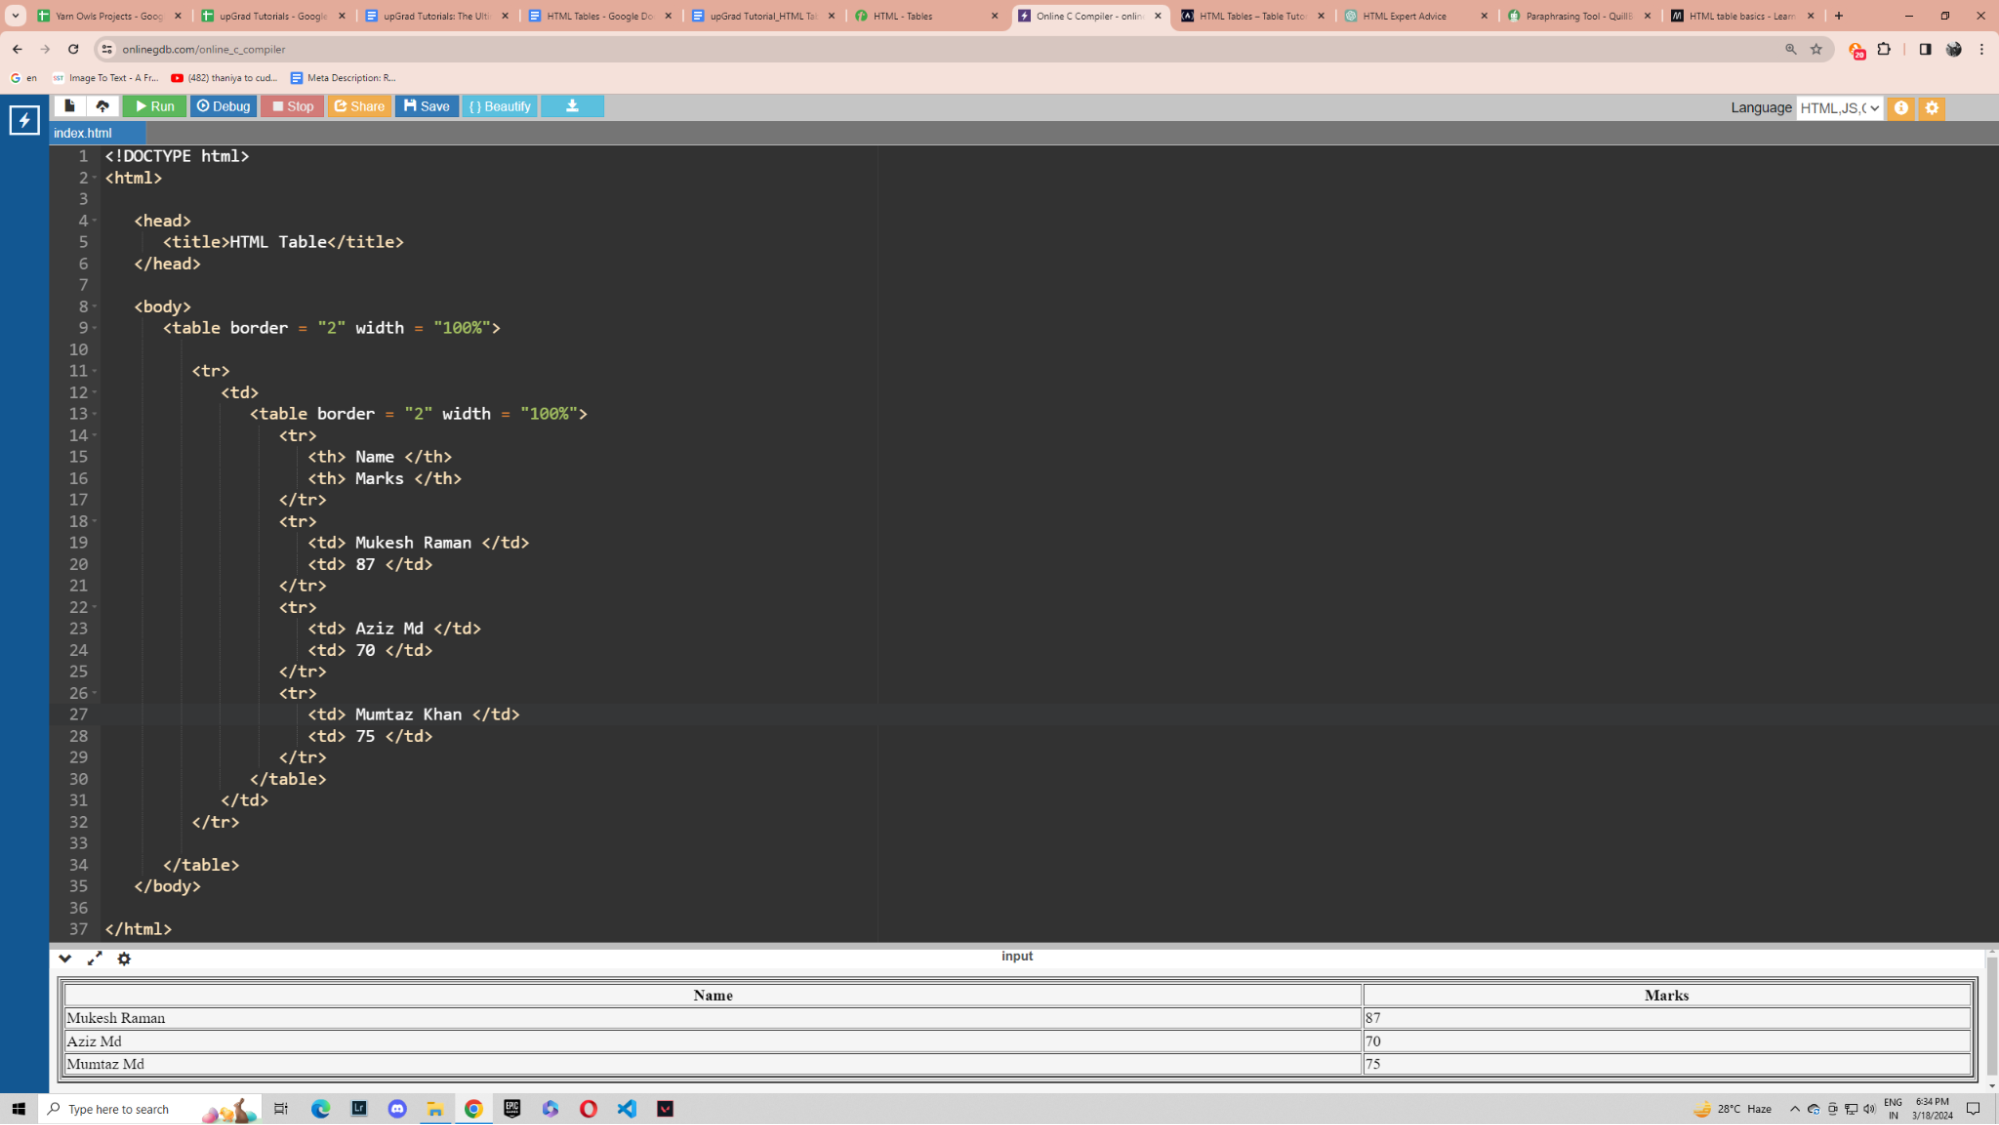1999x1125 pixels.
Task: Click the Marks header cell in output
Action: [1666, 996]
